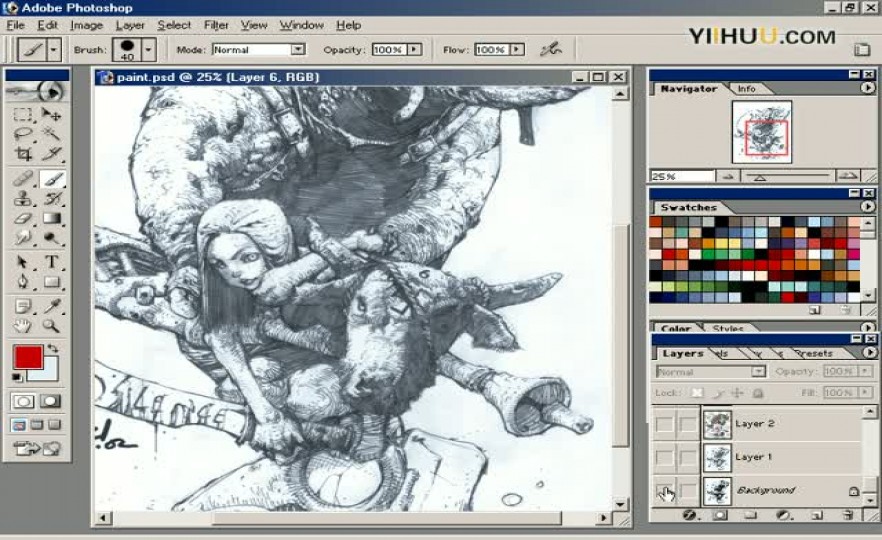Open the Layers panel menu arrow
The image size is (882, 540).
pyautogui.click(x=869, y=353)
